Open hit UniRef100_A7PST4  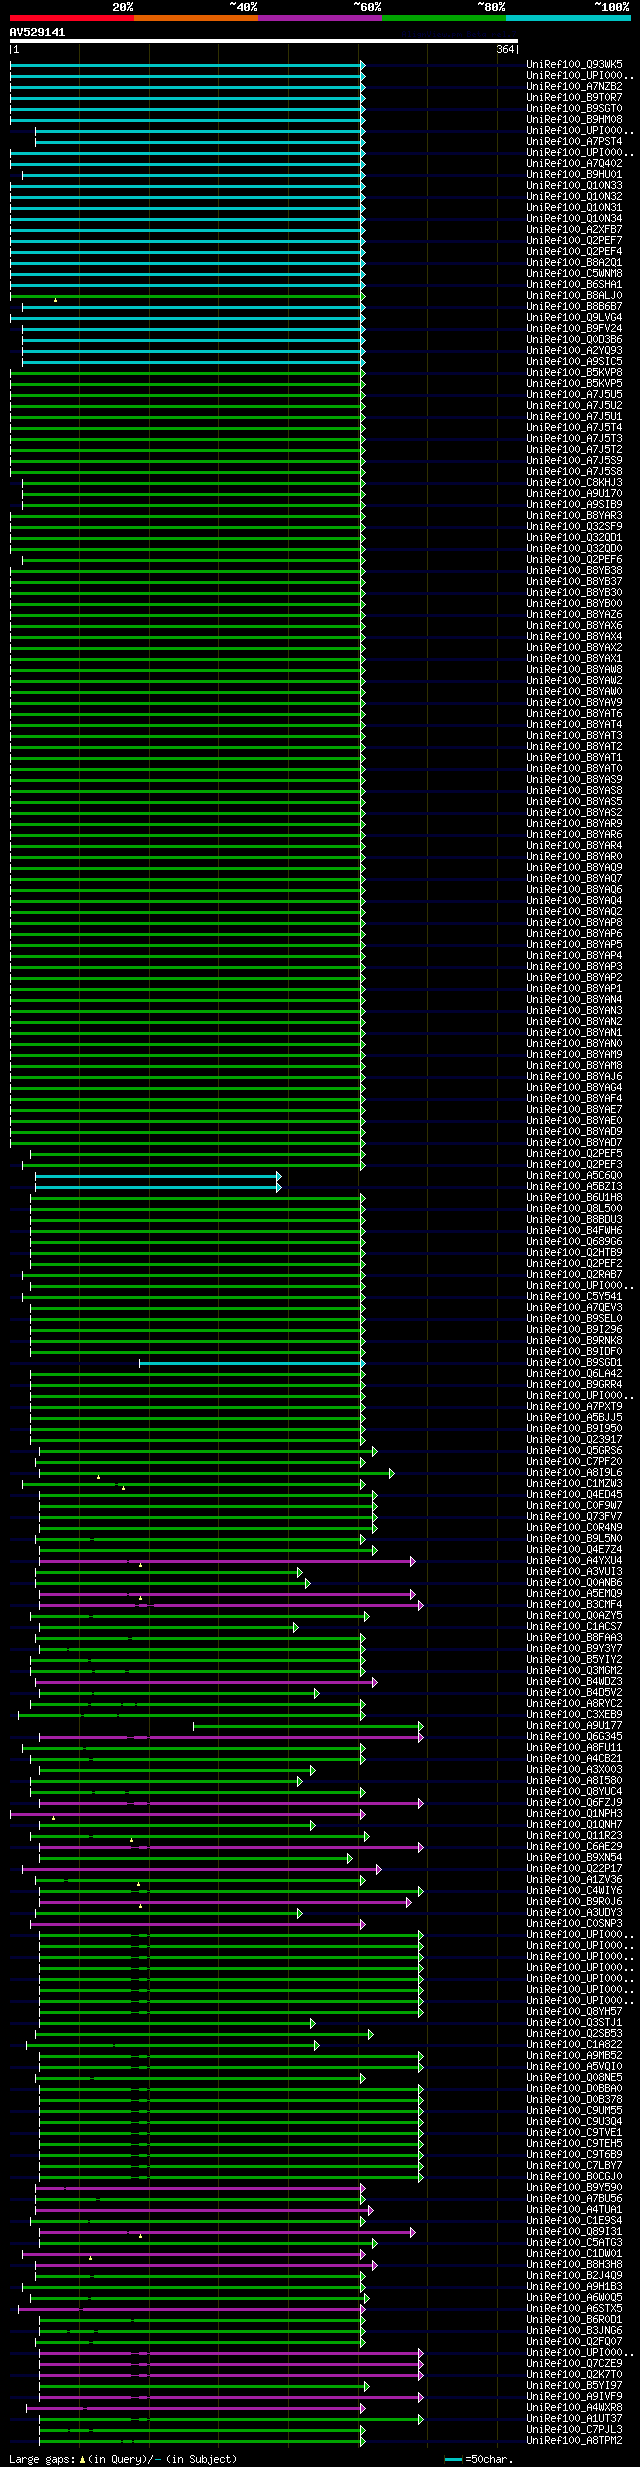click(x=574, y=141)
